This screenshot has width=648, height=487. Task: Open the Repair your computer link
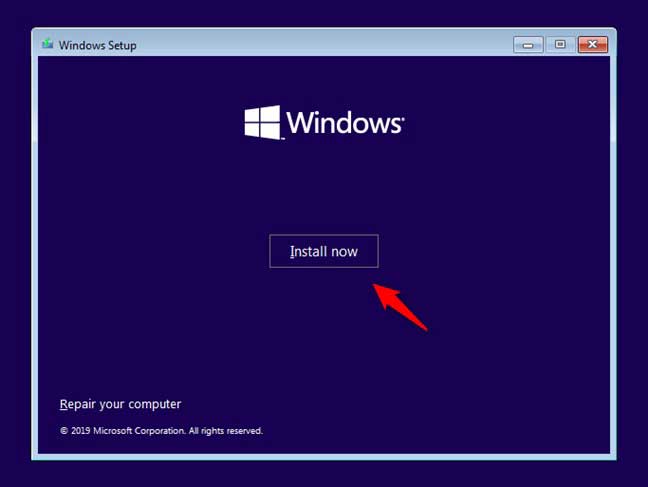pos(120,404)
